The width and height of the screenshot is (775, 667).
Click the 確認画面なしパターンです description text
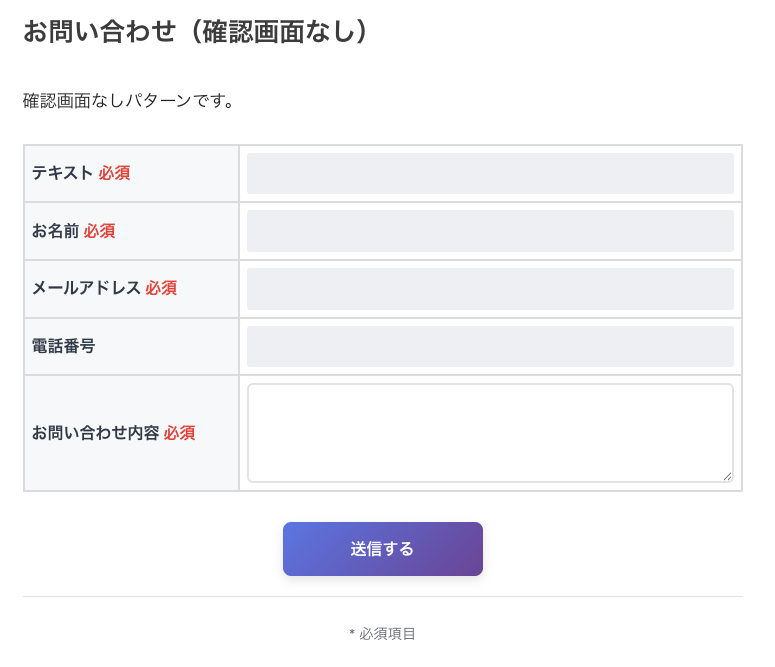tap(129, 101)
